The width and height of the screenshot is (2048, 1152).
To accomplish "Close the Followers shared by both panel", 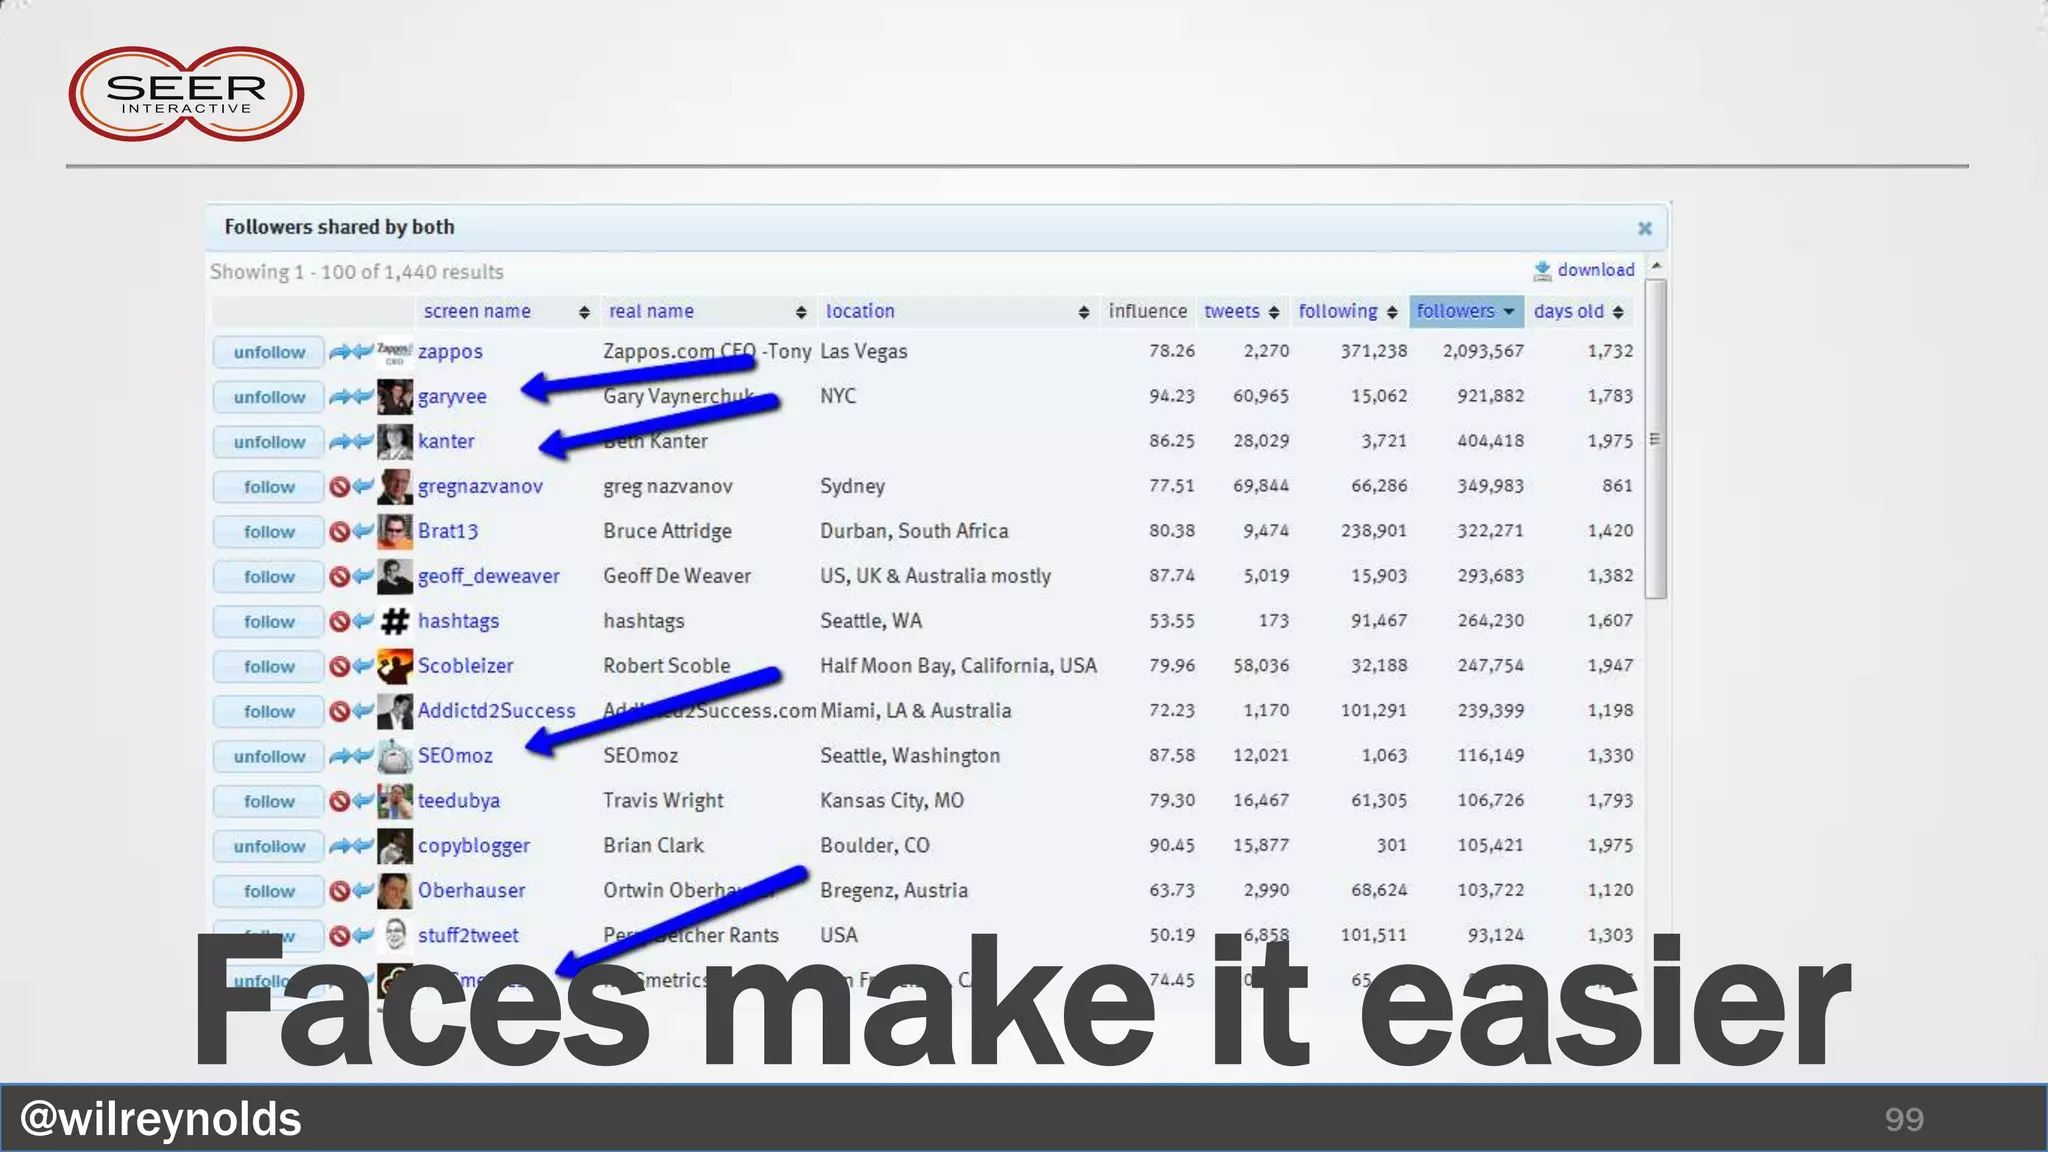I will (x=1644, y=228).
